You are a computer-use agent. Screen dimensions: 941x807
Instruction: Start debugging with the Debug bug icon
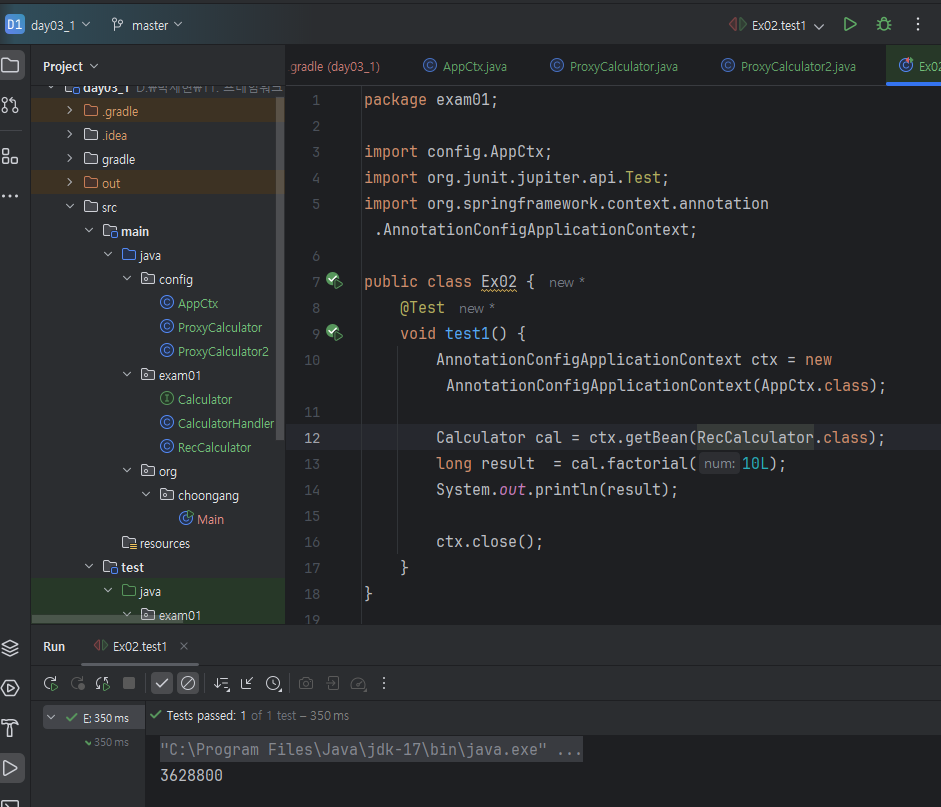click(x=884, y=24)
